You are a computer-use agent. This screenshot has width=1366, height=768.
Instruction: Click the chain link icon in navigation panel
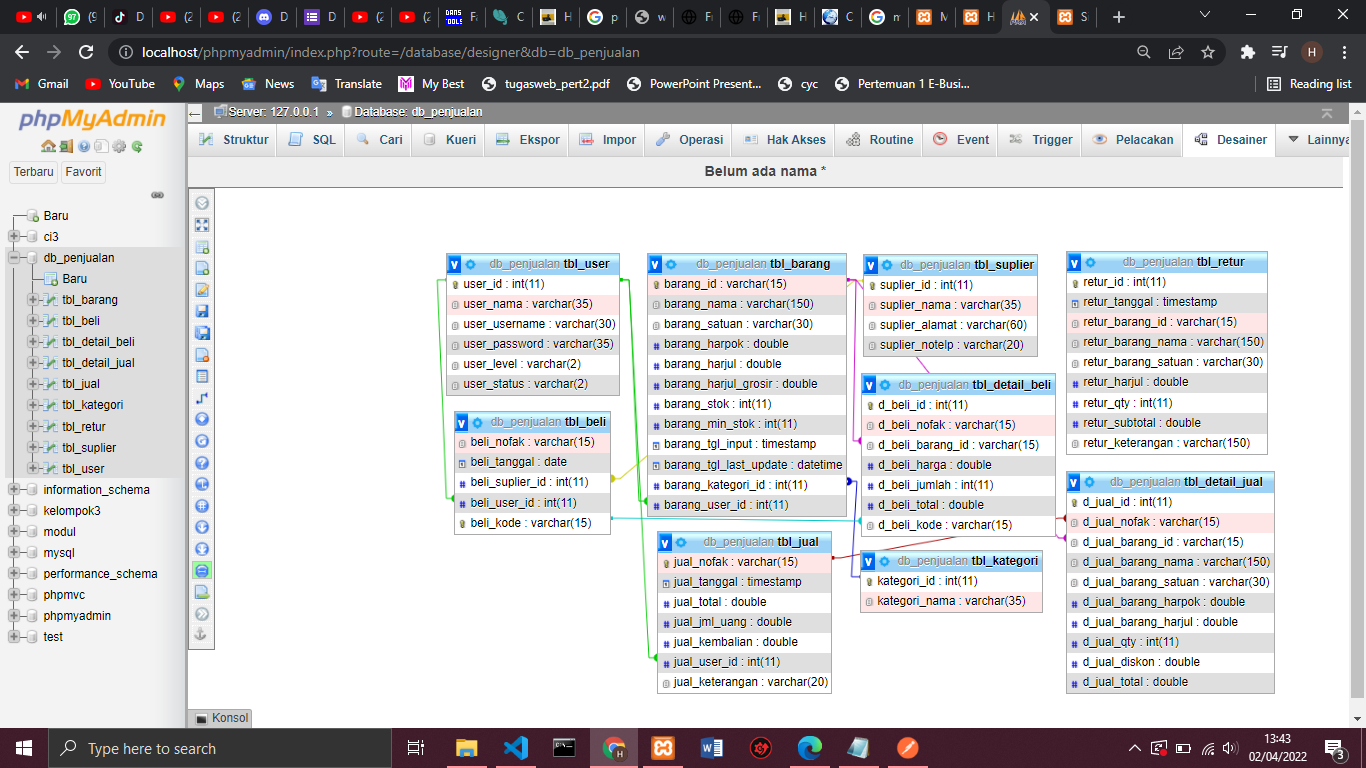pyautogui.click(x=157, y=195)
